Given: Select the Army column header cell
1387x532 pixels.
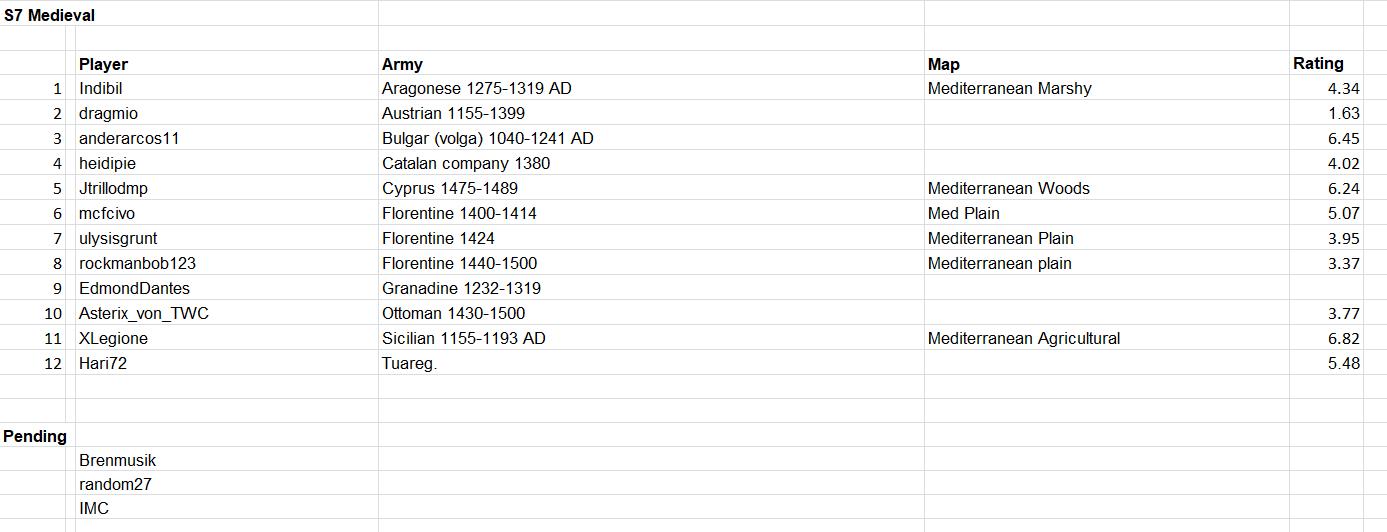Looking at the screenshot, I should click(x=651, y=63).
